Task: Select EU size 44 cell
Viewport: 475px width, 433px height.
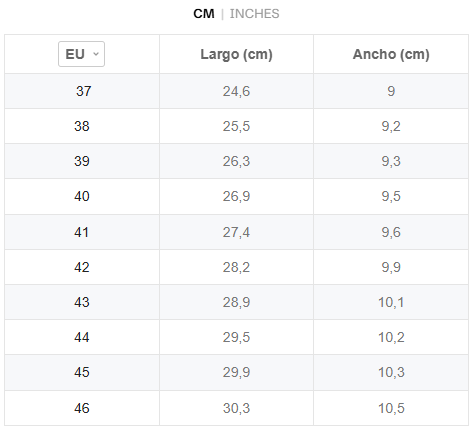Action: [82, 337]
